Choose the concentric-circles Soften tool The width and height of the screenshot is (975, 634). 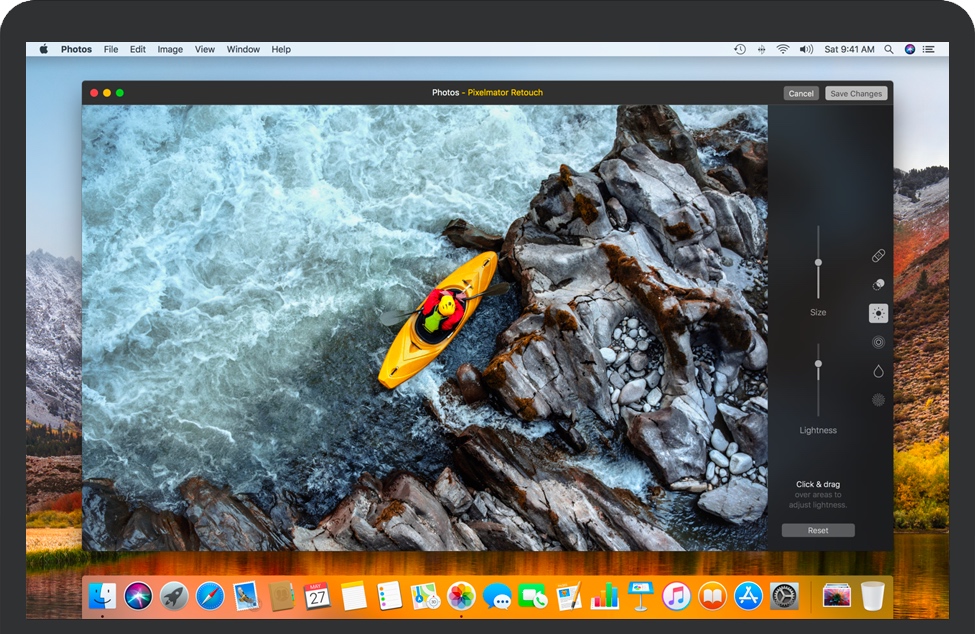(878, 342)
